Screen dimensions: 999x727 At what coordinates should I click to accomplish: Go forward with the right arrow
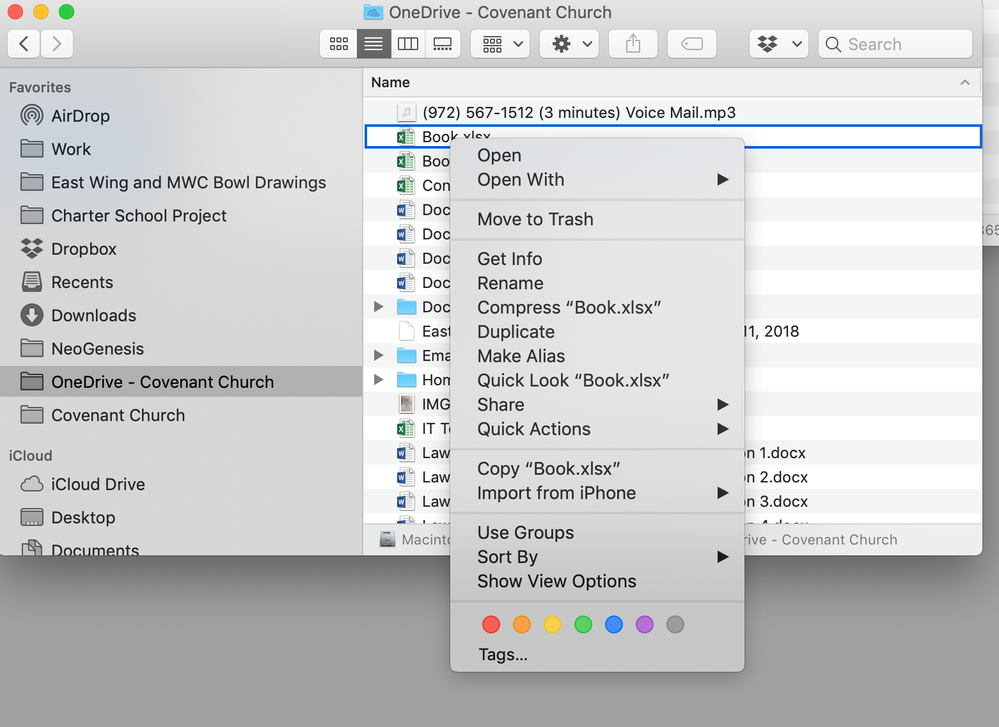[57, 44]
